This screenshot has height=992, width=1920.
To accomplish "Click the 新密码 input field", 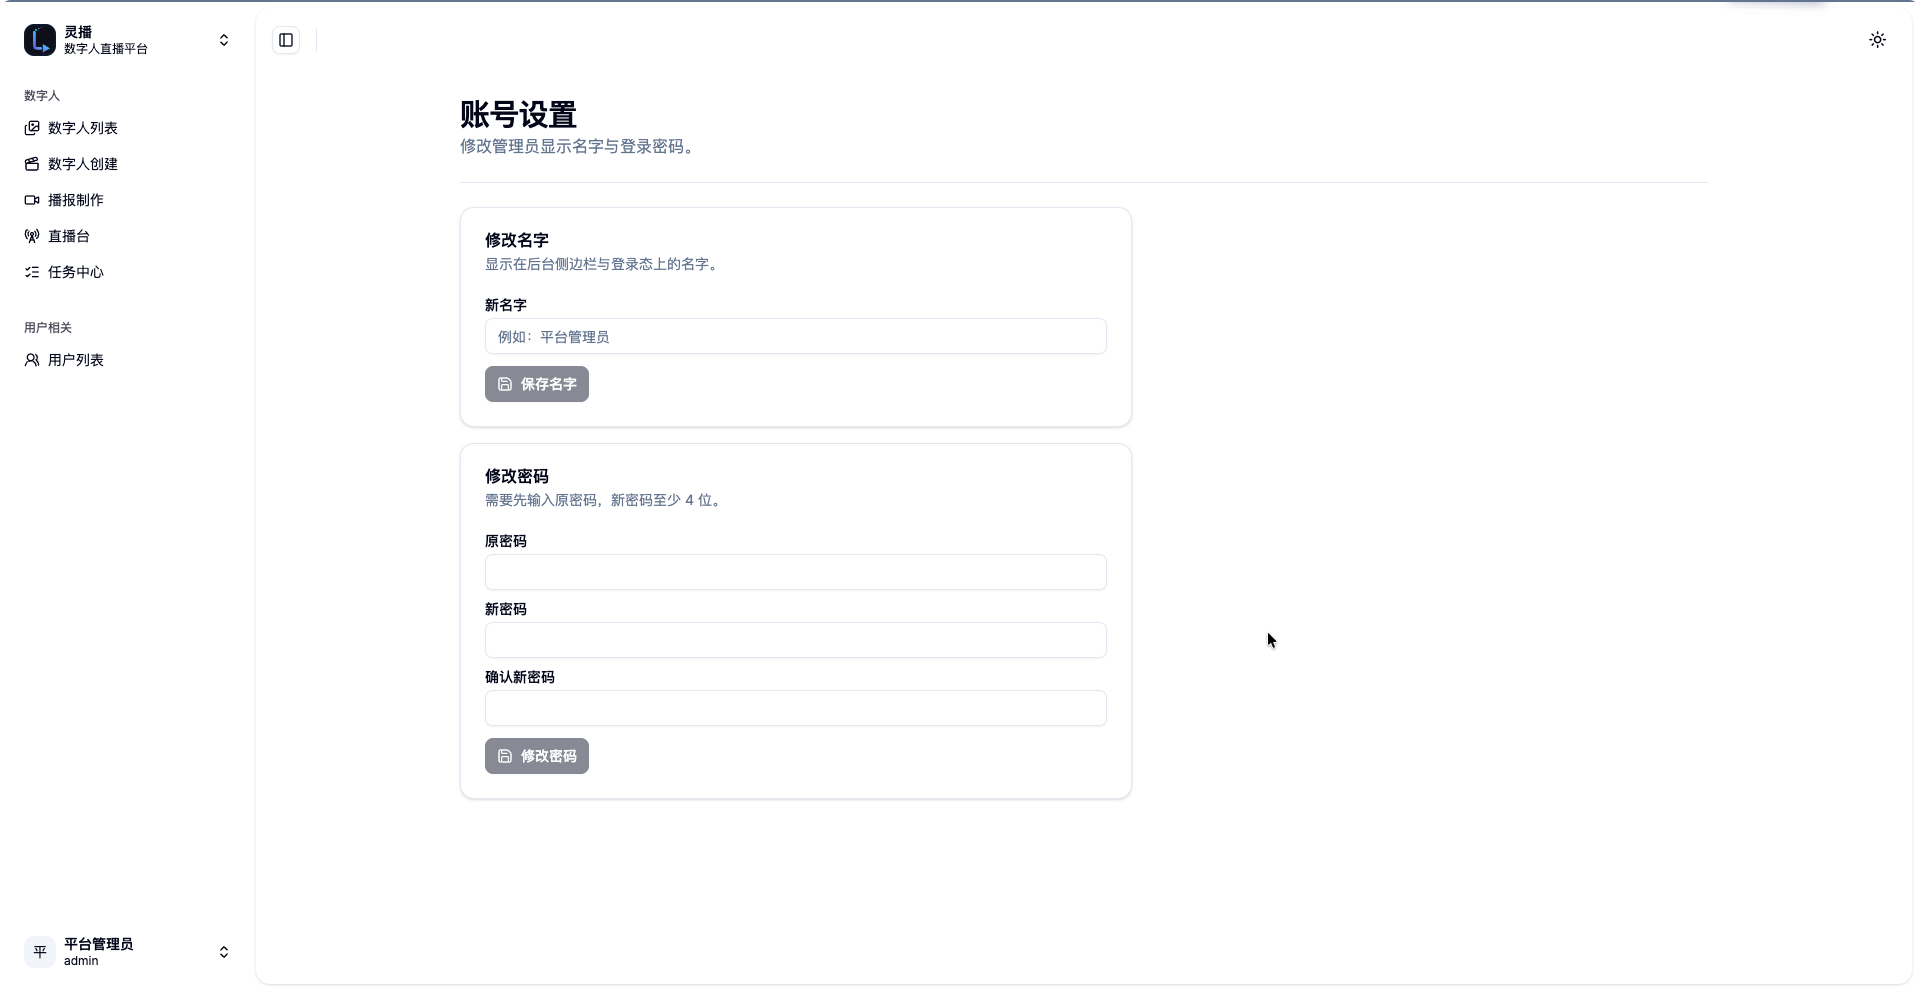I will (796, 640).
